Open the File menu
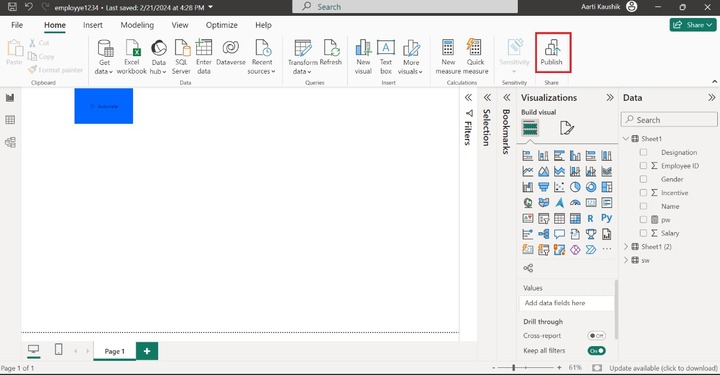720x375 pixels. coord(17,25)
